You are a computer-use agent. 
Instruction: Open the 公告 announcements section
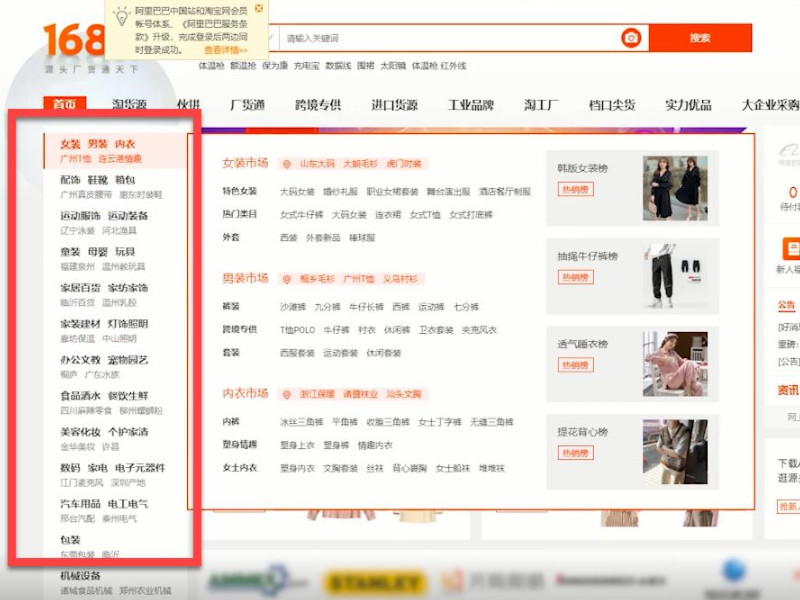[787, 305]
